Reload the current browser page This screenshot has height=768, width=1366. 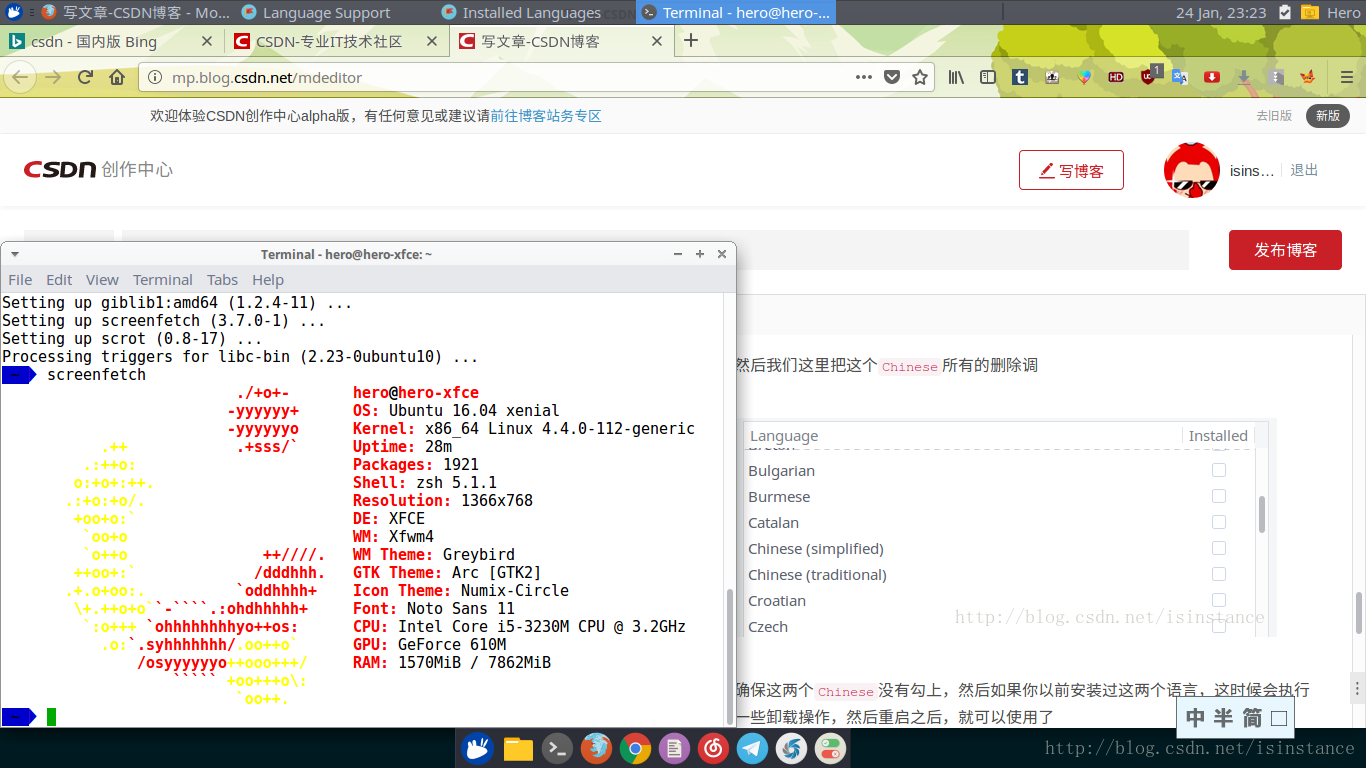(x=85, y=77)
